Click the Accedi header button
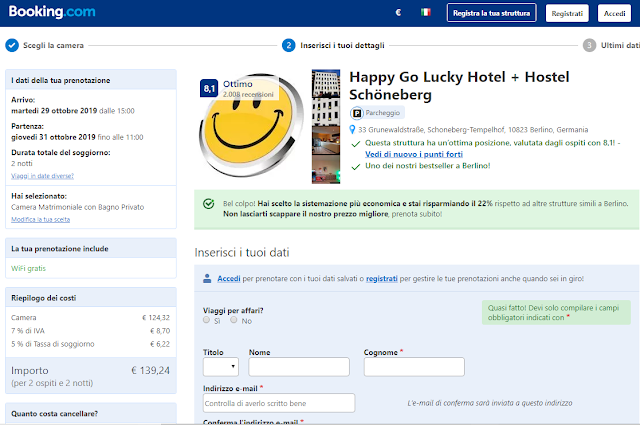The height and width of the screenshot is (425, 640). coord(614,13)
